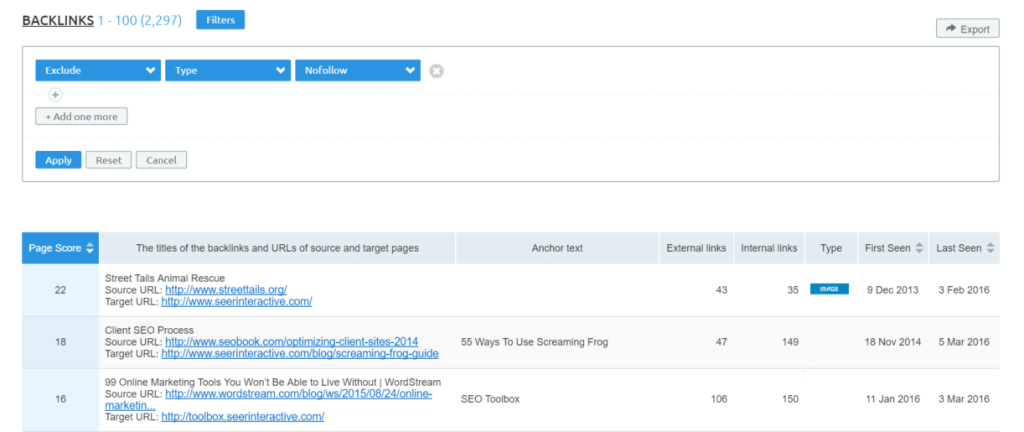Export the backlinks report
The width and height of the screenshot is (1024, 432).
click(967, 29)
